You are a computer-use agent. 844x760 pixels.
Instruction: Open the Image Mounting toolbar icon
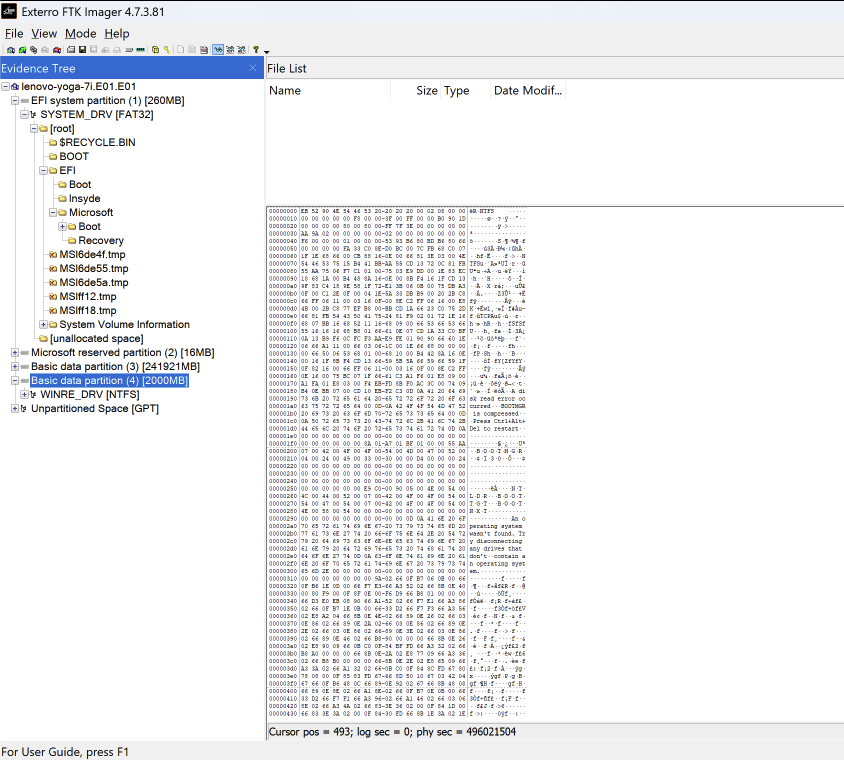click(33, 50)
